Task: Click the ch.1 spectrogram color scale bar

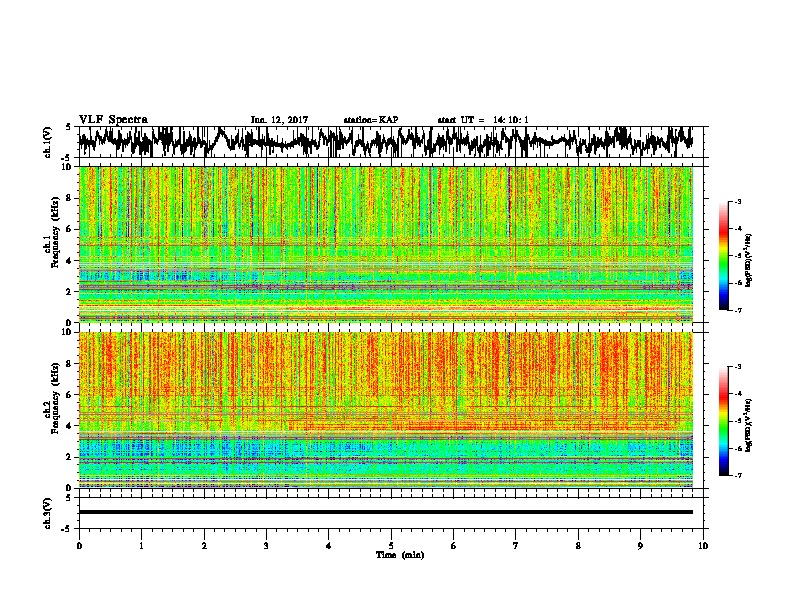Action: click(724, 256)
